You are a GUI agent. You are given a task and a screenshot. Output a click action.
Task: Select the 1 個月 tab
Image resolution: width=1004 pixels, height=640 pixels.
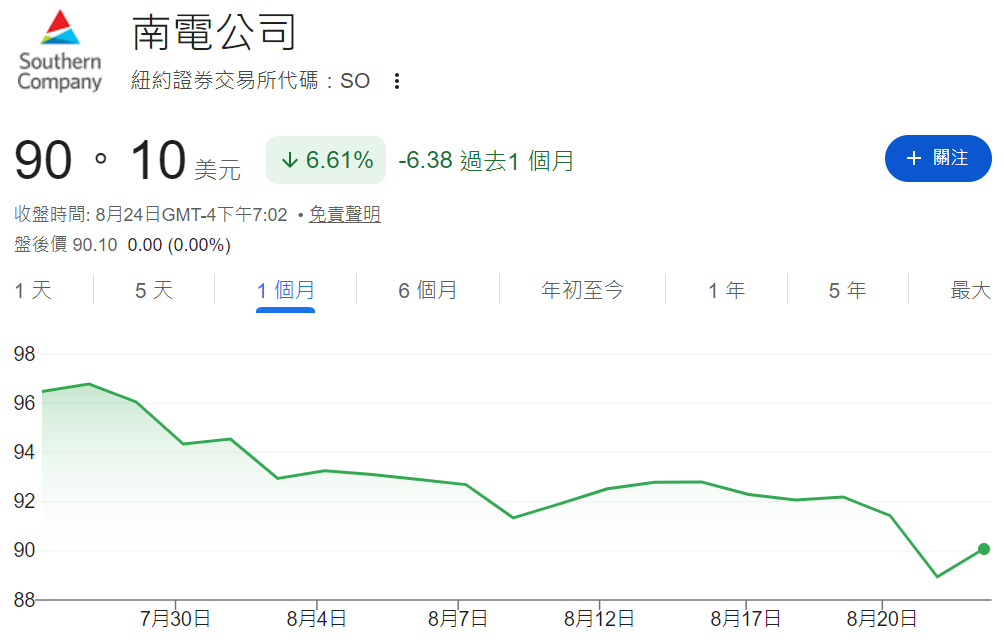[286, 290]
